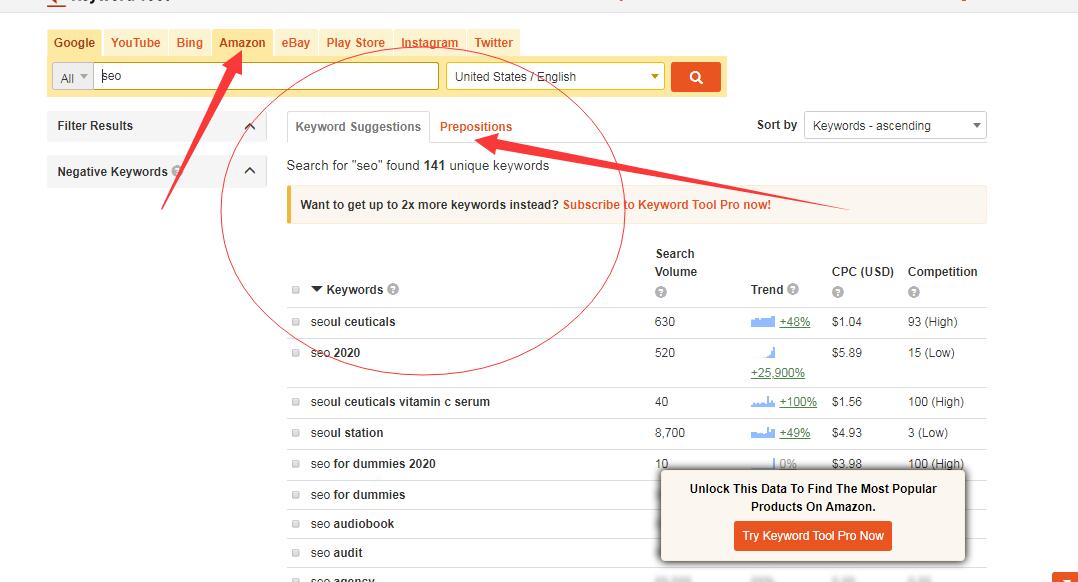Click the Try Keyword Tool Pro Now button
The image size is (1078, 582).
(812, 535)
